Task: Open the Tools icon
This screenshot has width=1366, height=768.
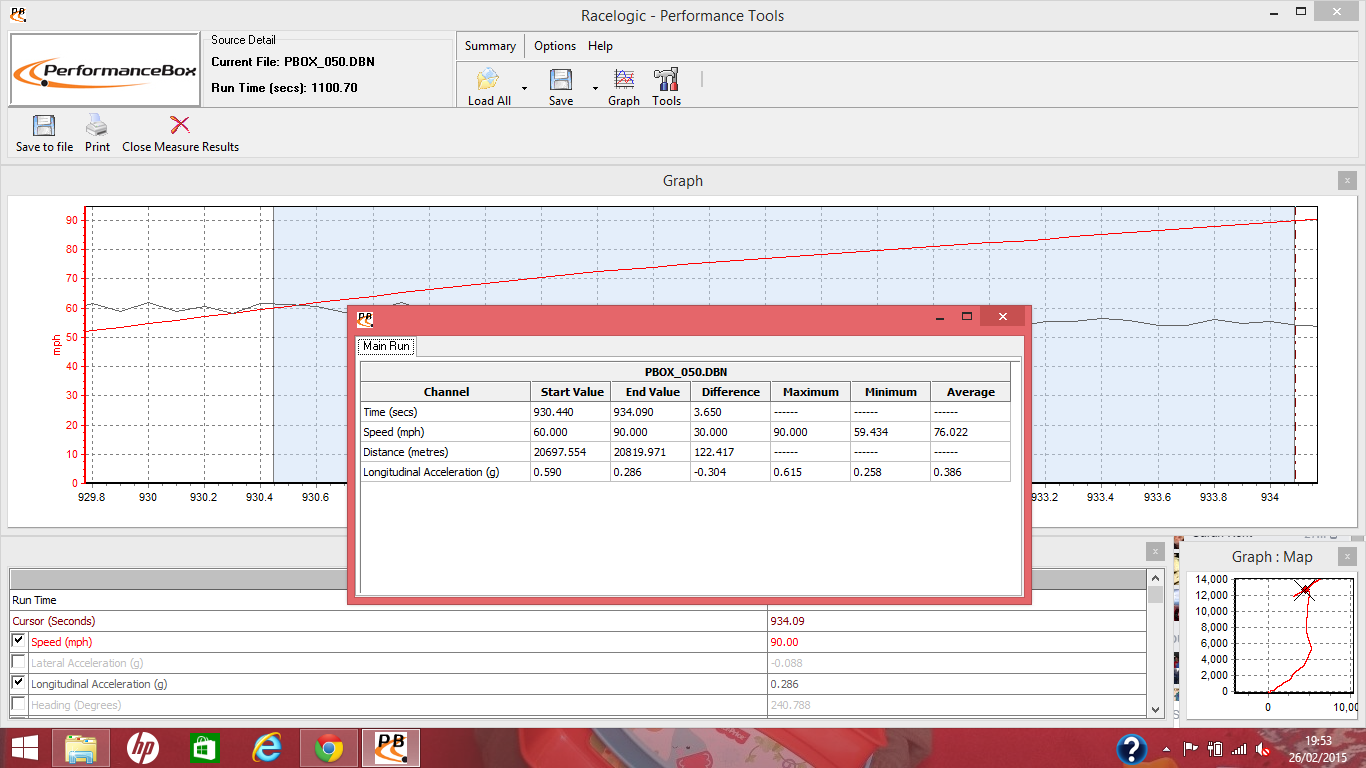Action: click(x=666, y=80)
